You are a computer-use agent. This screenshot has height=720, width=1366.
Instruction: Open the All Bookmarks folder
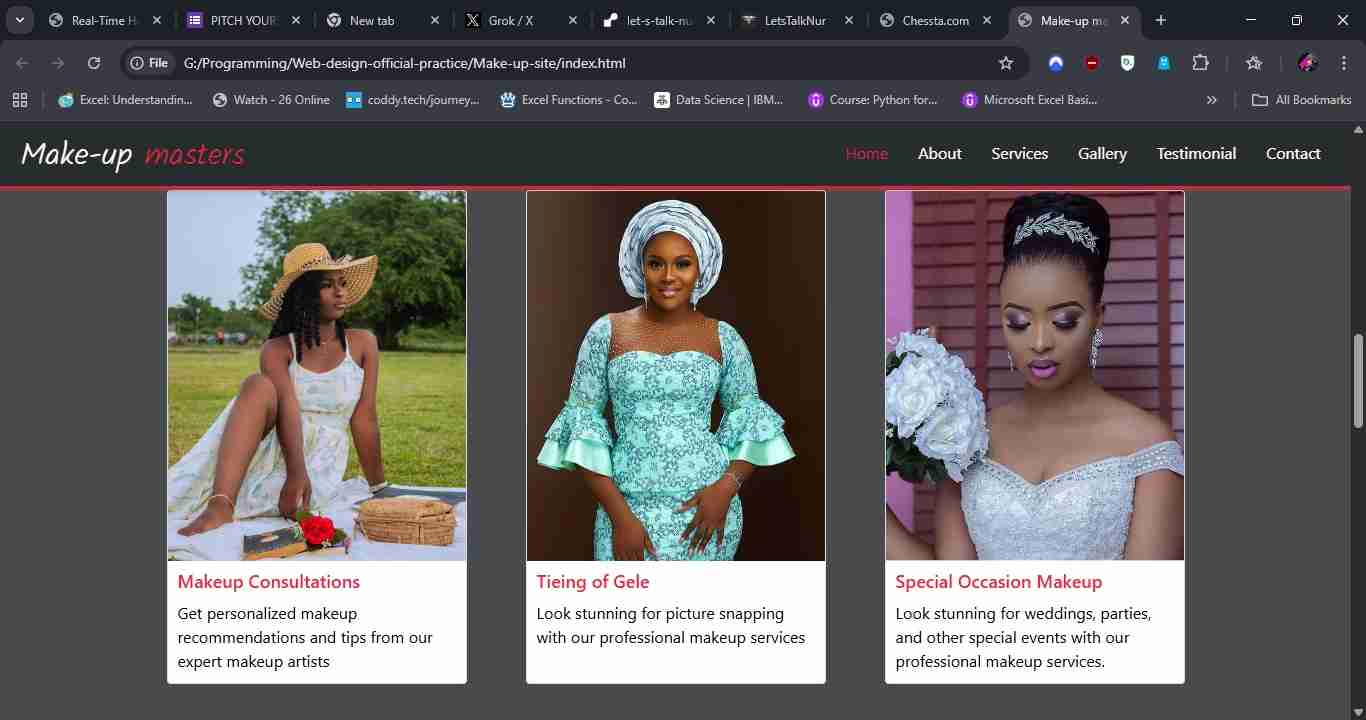coord(1302,100)
